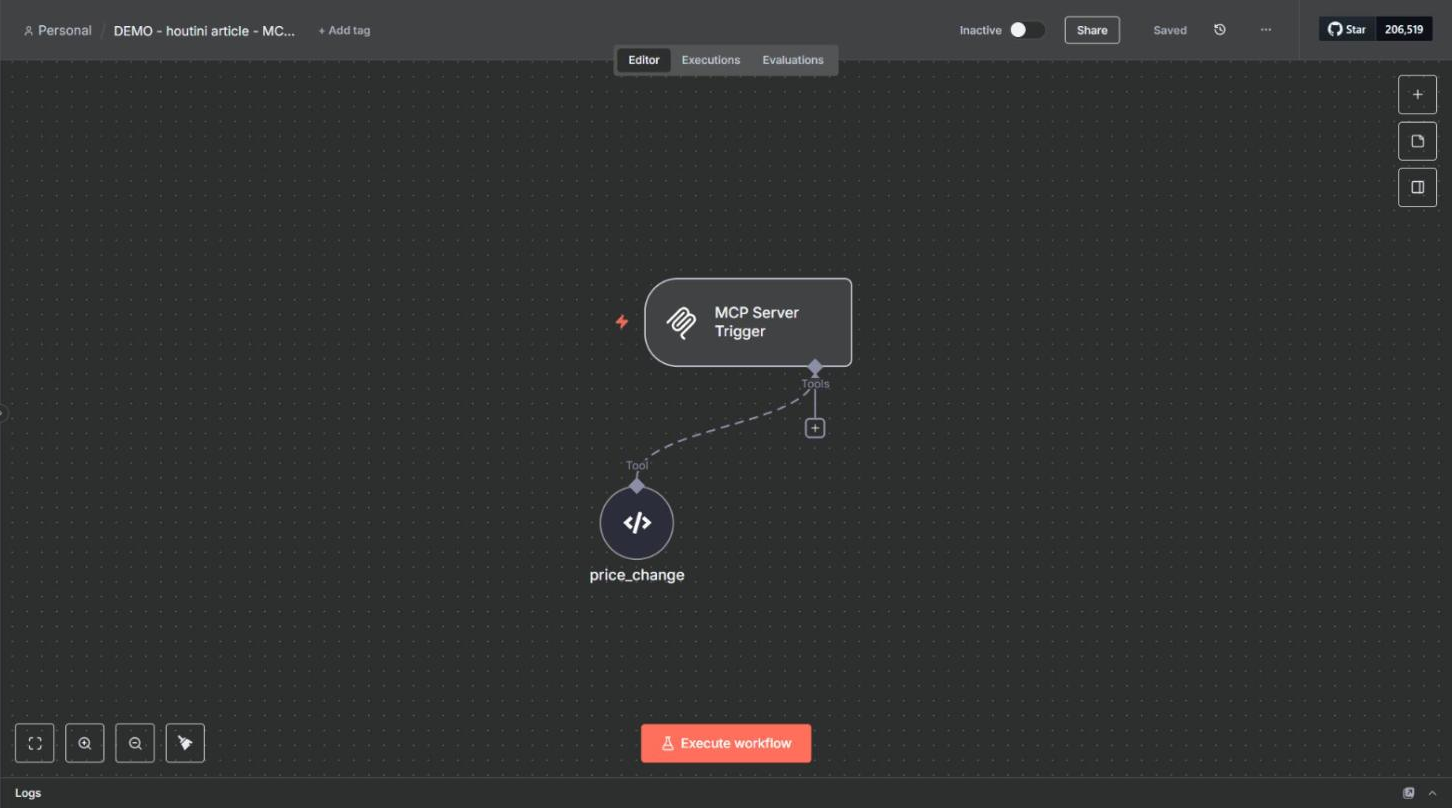The height and width of the screenshot is (808, 1452).
Task: Add a sticky note to canvas
Action: (1417, 141)
